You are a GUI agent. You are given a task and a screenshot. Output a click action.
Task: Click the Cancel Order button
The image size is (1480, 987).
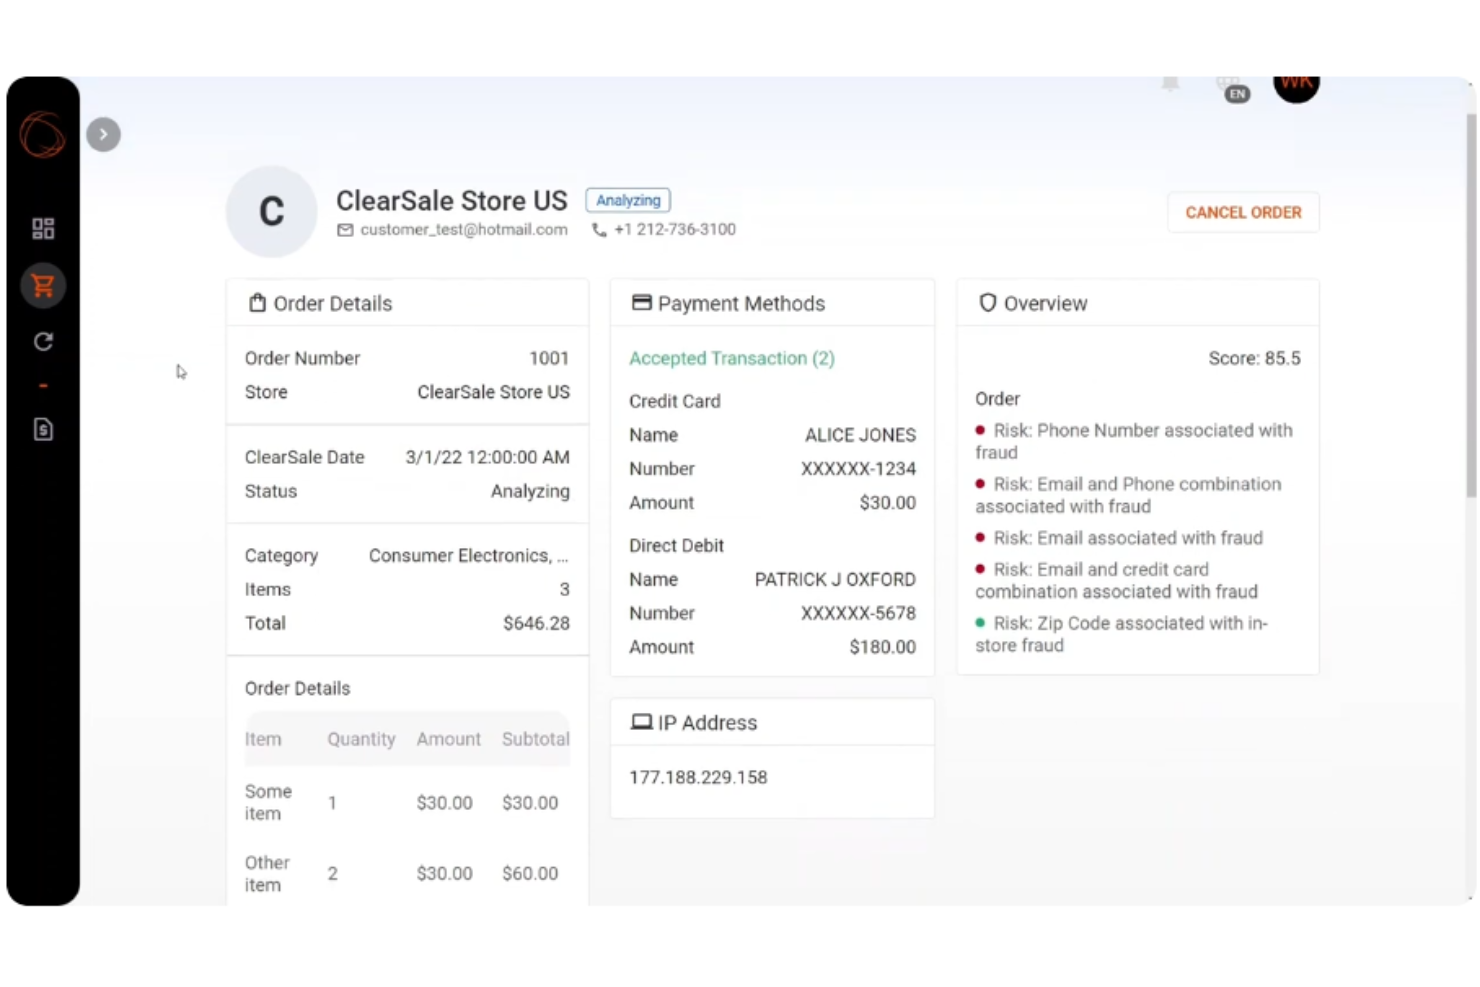point(1243,212)
